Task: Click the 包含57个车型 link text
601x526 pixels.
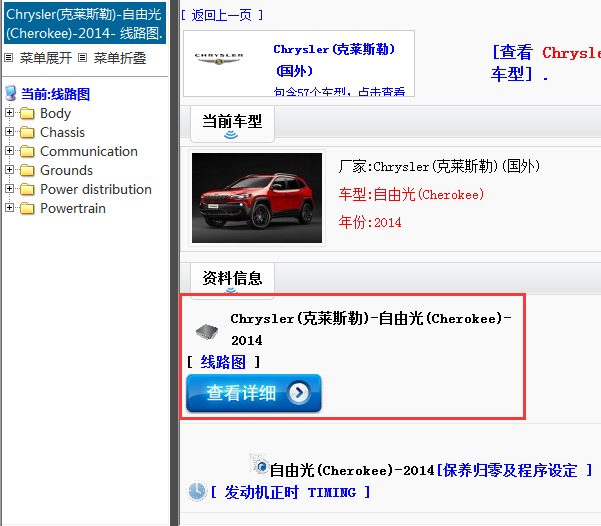Action: pos(339,92)
